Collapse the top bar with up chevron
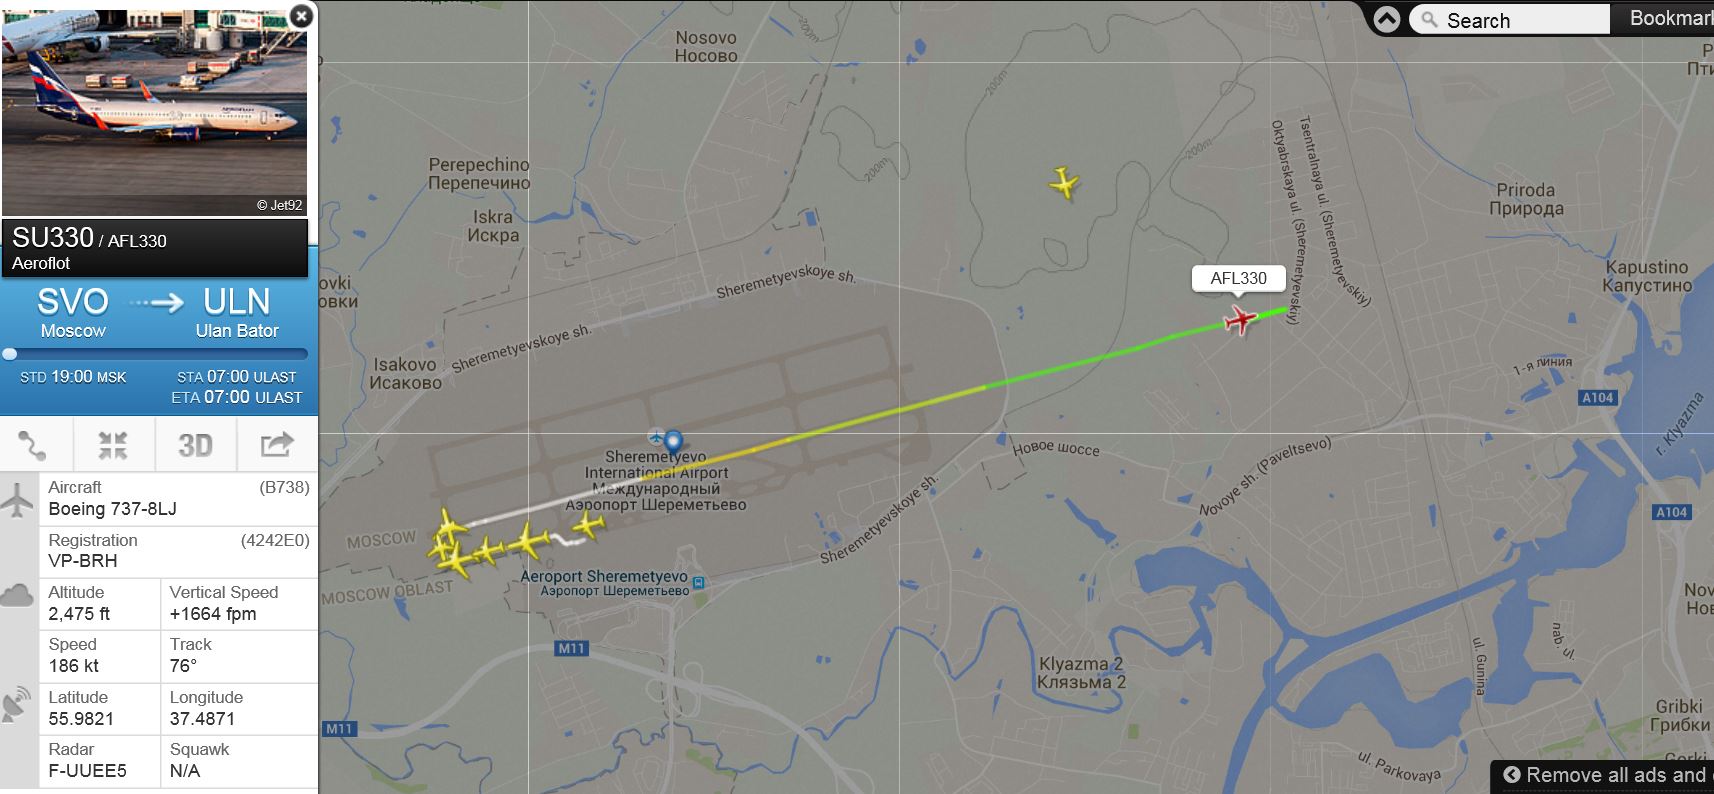The width and height of the screenshot is (1714, 794). click(x=1387, y=19)
